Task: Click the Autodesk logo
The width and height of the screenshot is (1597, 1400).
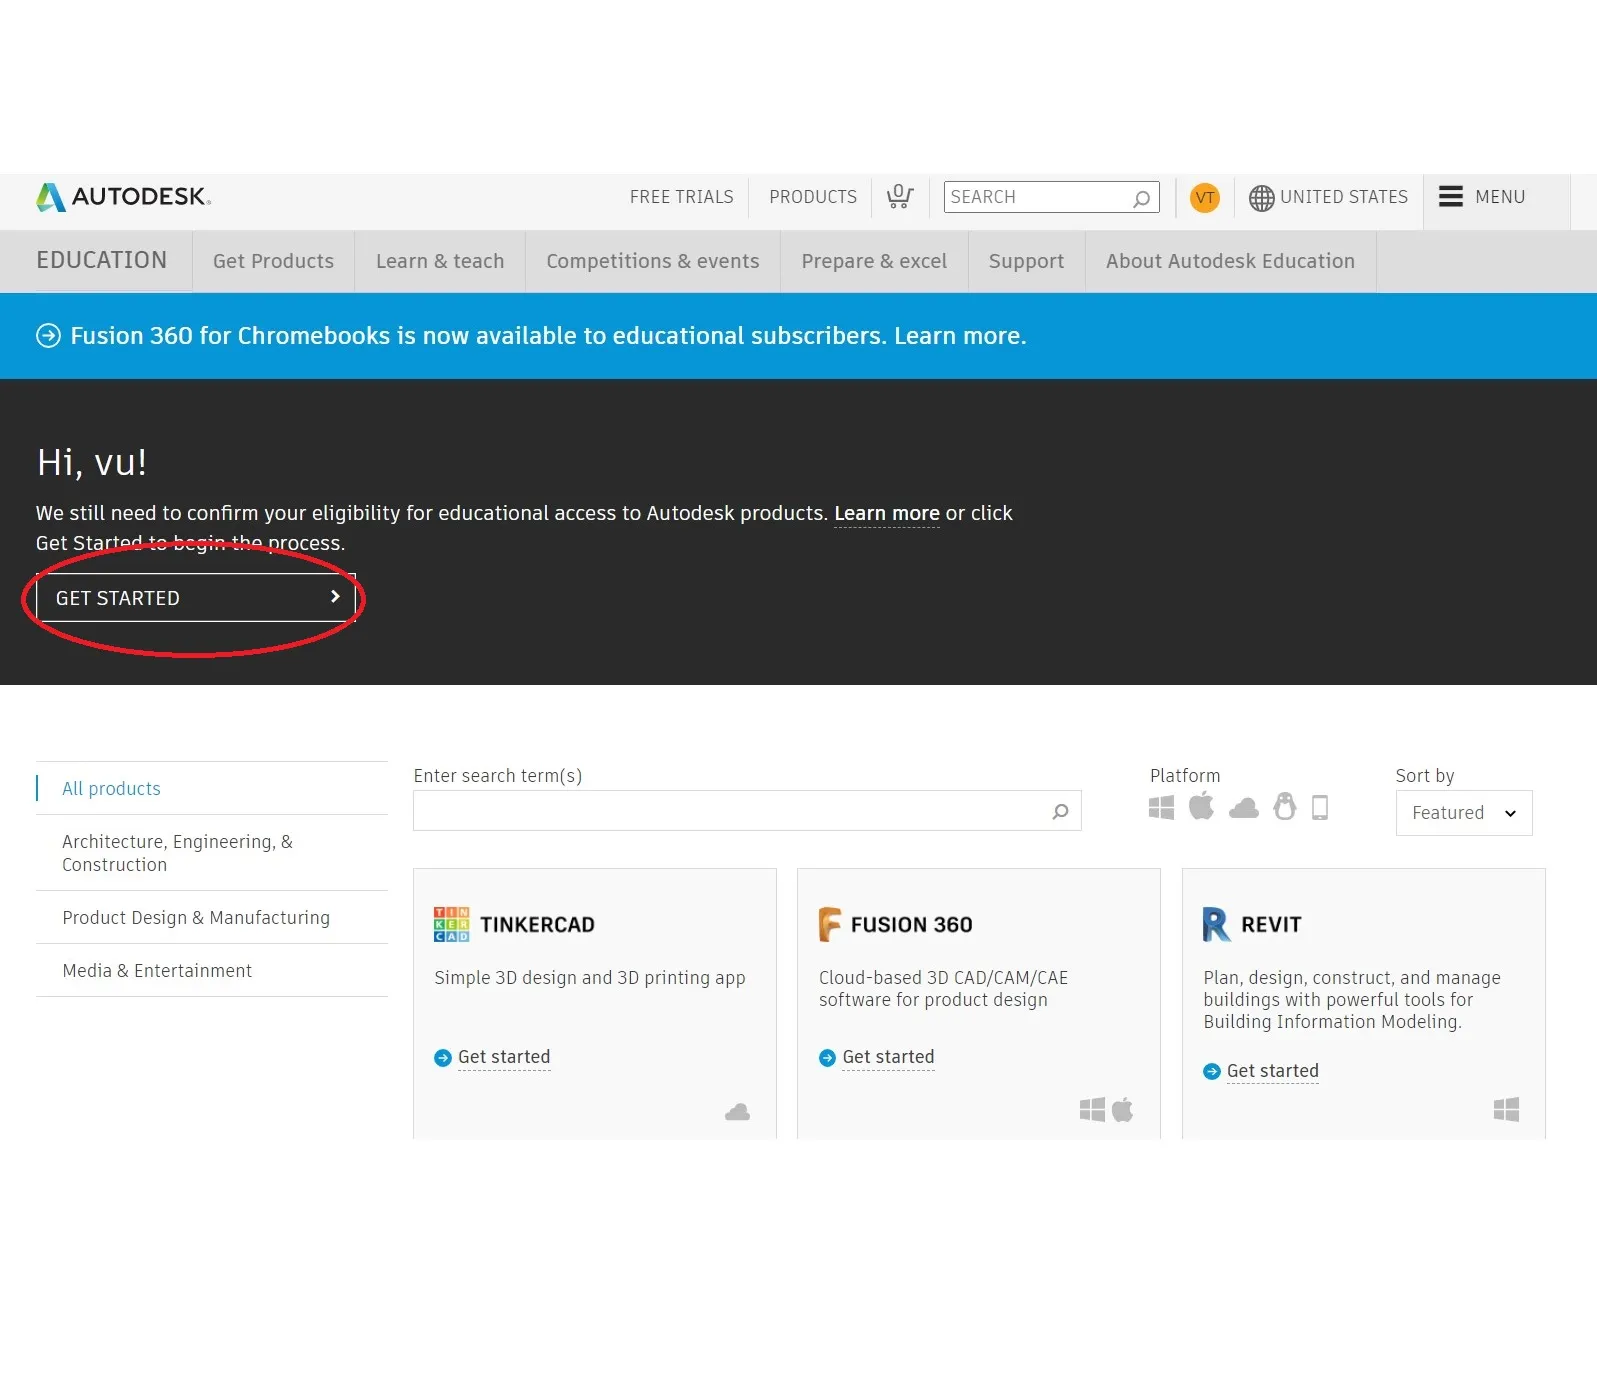Action: tap(123, 197)
